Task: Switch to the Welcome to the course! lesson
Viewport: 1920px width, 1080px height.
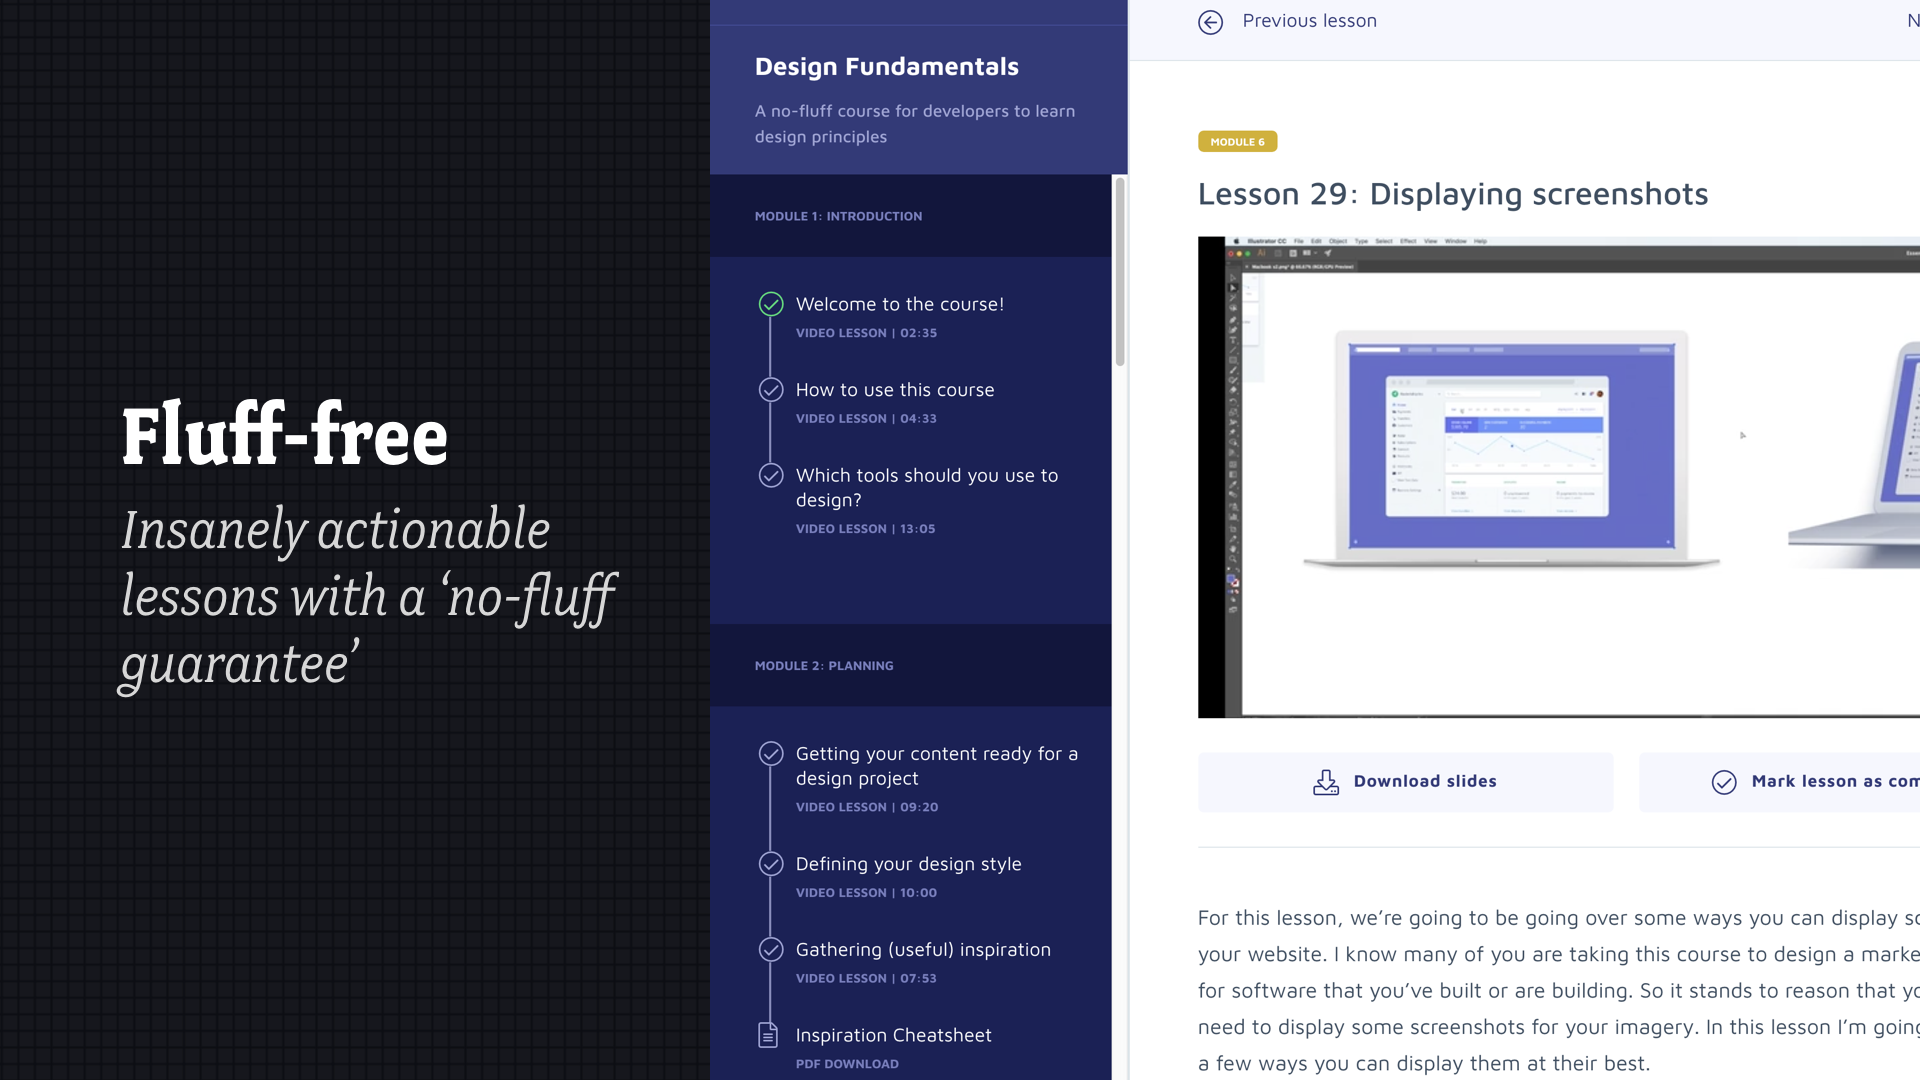Action: (x=899, y=304)
